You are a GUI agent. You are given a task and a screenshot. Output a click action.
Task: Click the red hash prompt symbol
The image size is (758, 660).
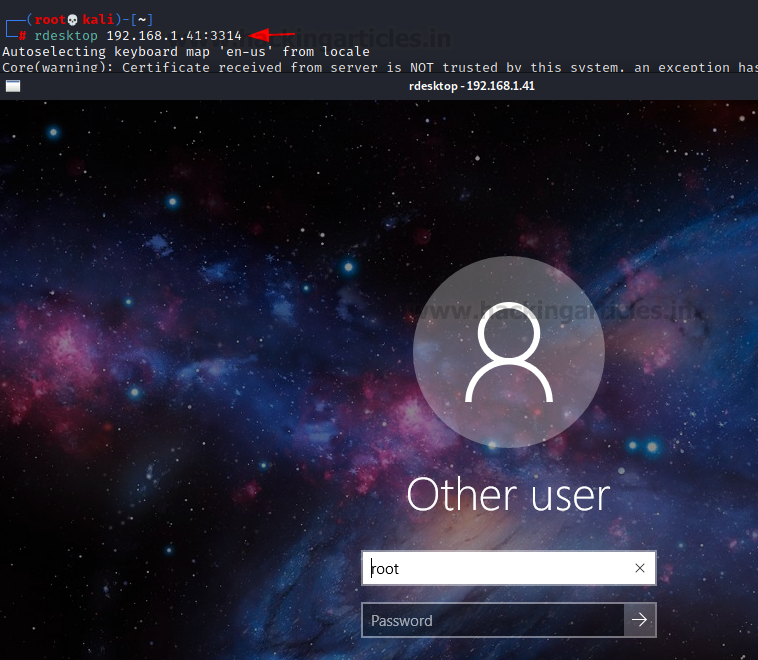22,36
